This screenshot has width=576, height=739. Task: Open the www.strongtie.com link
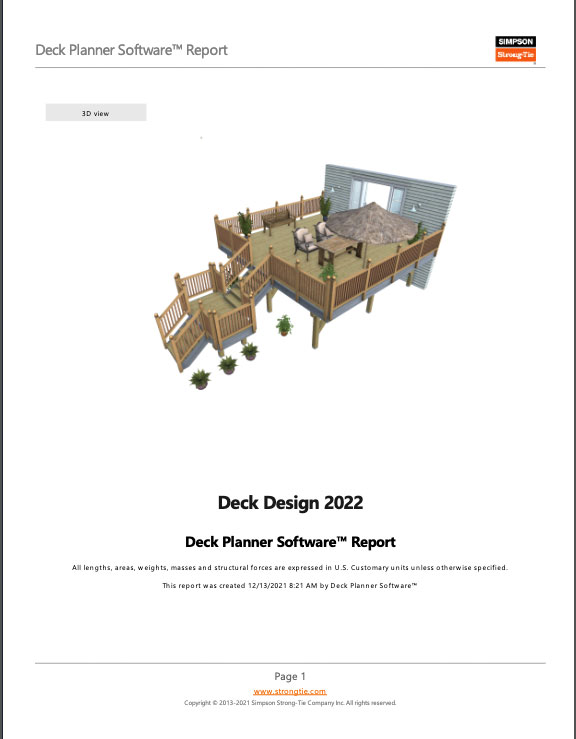click(289, 691)
